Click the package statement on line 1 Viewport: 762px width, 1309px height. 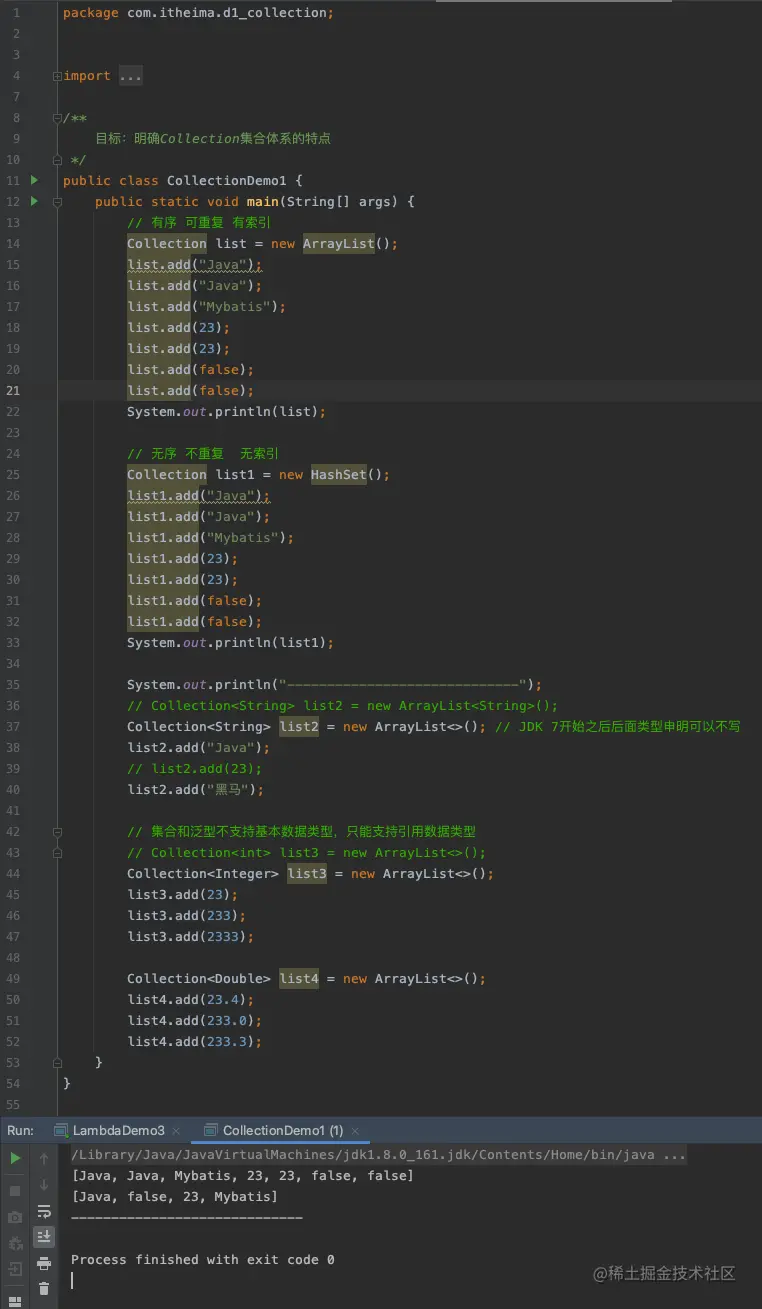click(198, 13)
